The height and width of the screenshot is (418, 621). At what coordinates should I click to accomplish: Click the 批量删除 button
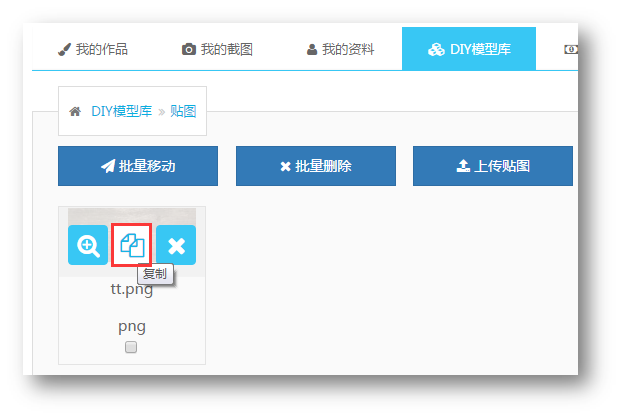(x=316, y=166)
